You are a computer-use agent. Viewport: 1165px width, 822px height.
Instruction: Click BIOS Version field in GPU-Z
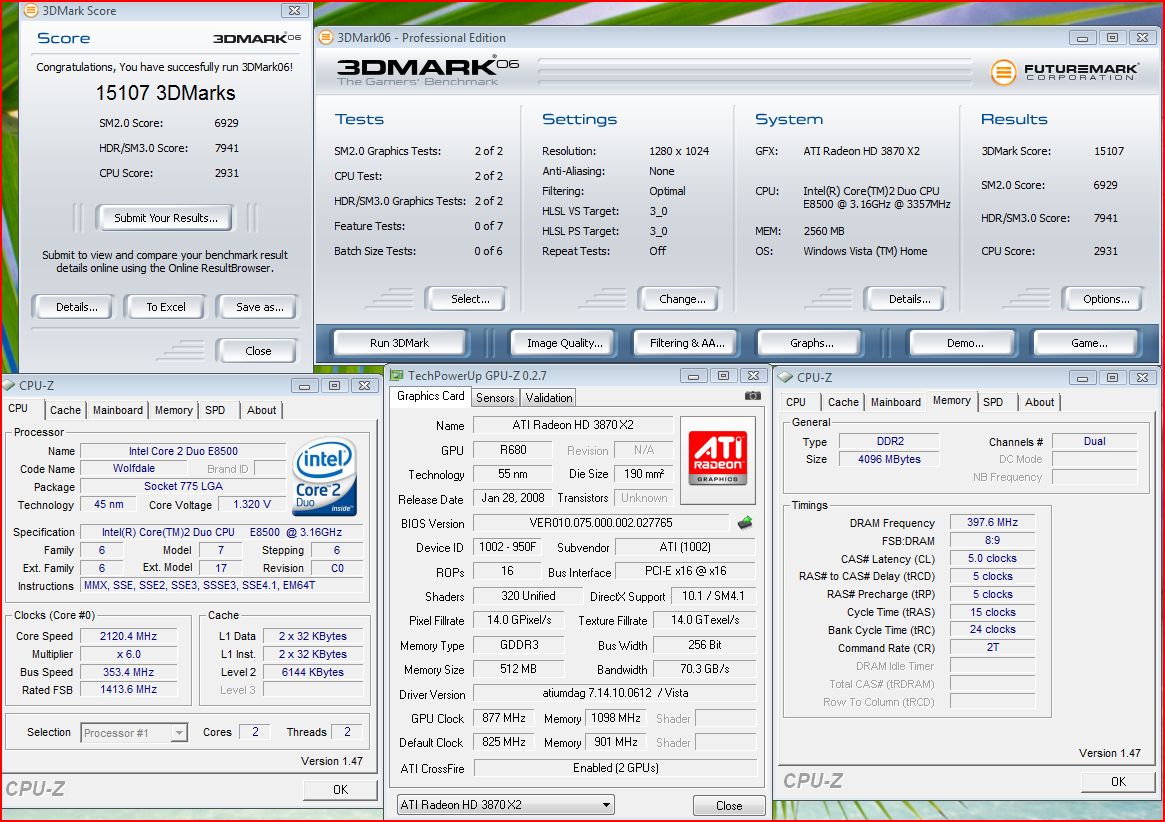point(600,523)
